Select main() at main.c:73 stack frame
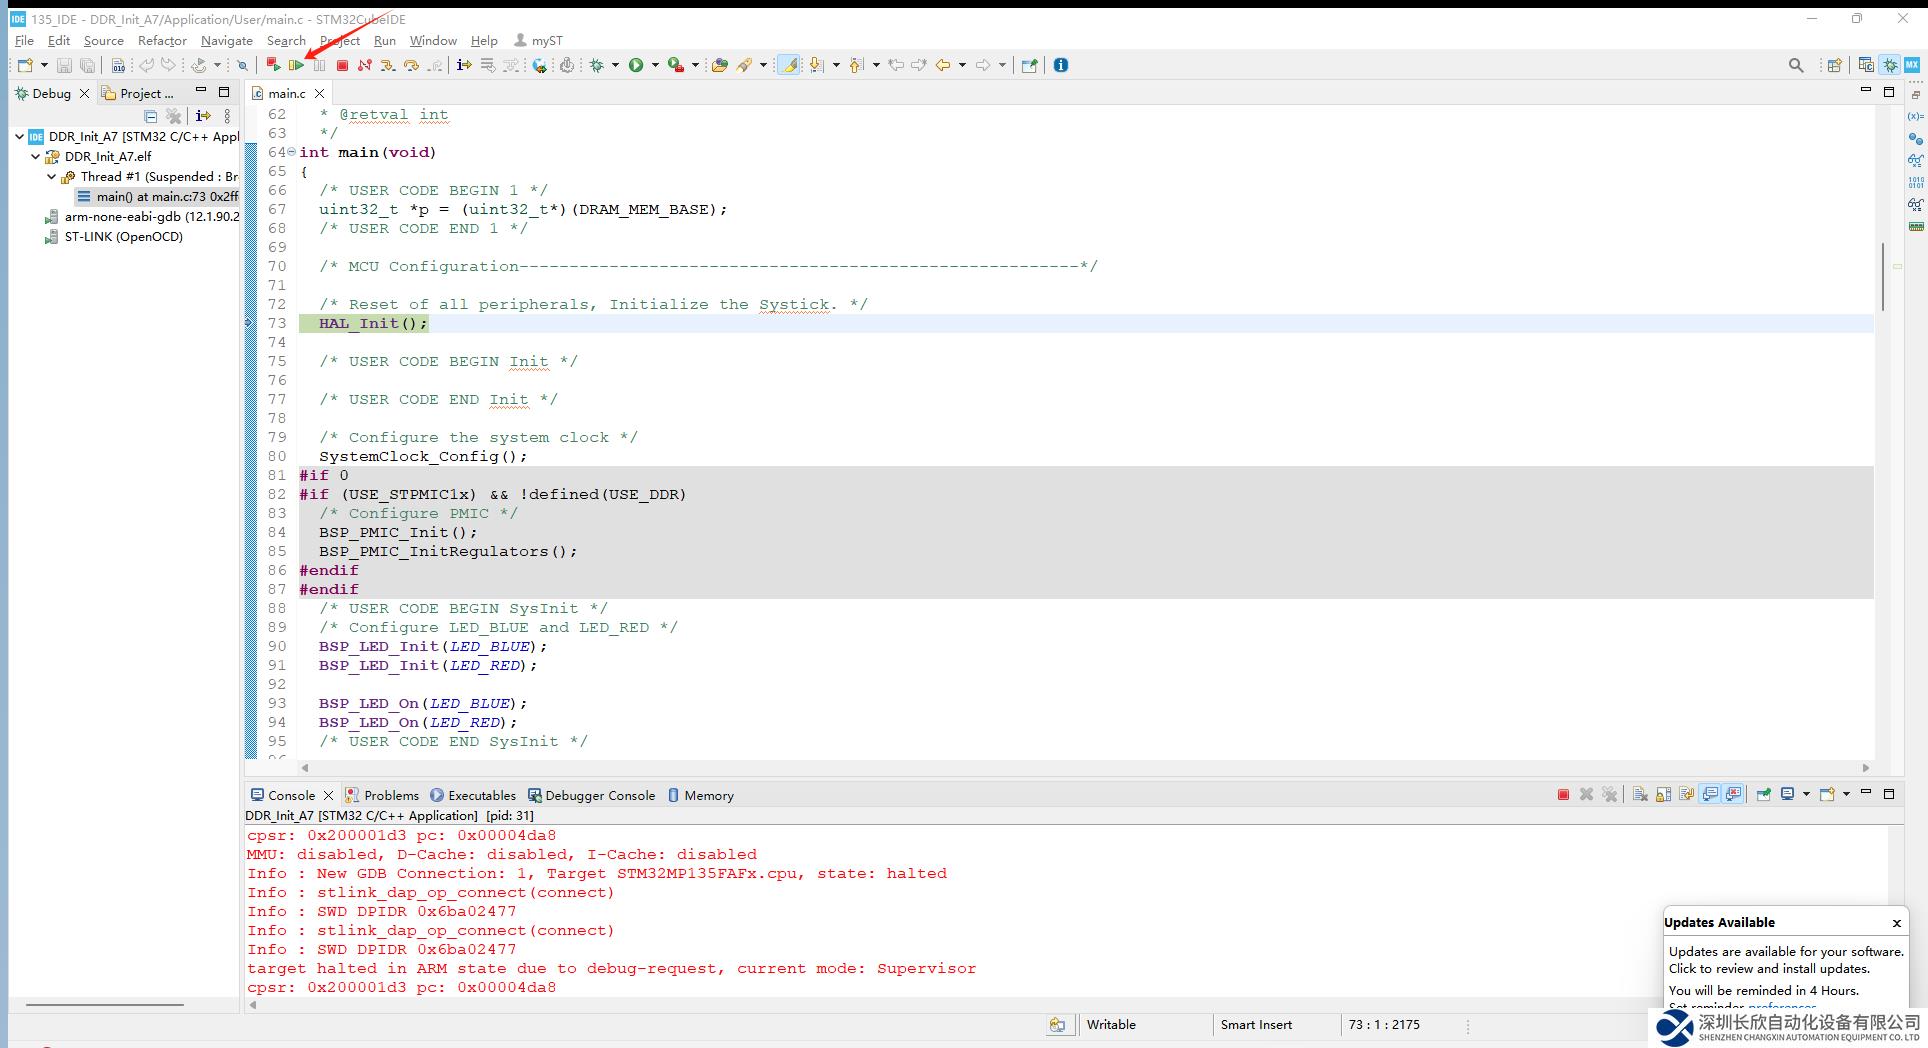The image size is (1928, 1048). [166, 197]
